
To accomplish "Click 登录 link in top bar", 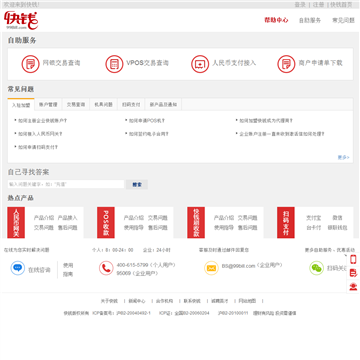I will 300,5.
